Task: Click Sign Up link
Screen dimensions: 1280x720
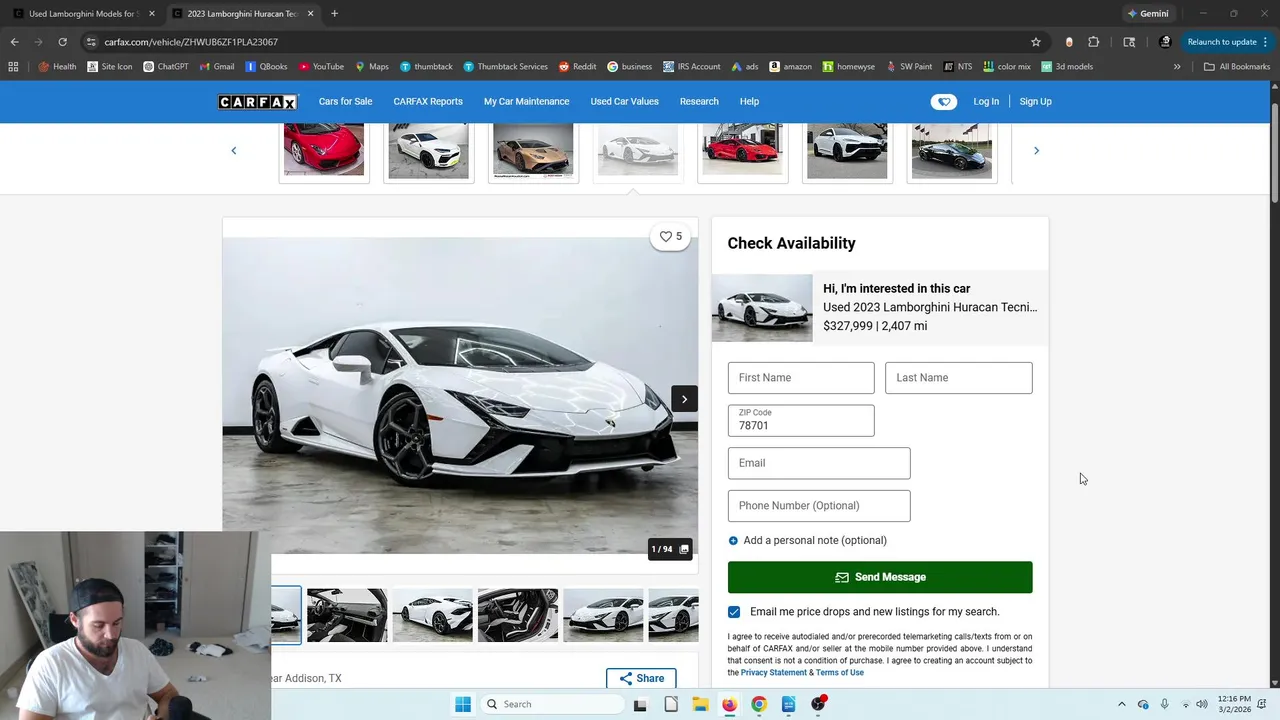Action: pyautogui.click(x=1035, y=102)
